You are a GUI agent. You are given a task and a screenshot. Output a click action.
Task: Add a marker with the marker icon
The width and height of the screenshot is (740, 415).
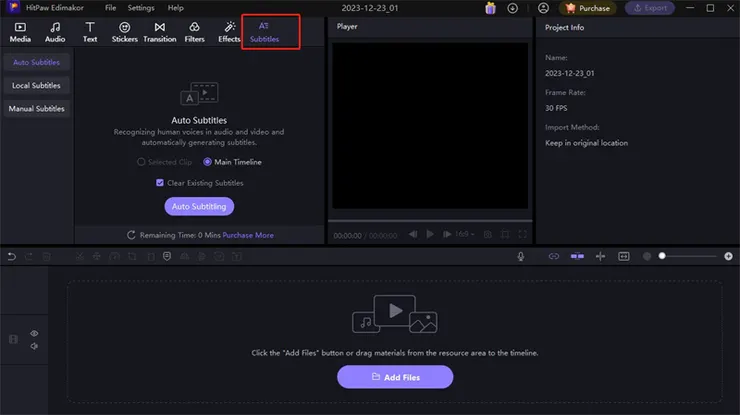(167, 256)
